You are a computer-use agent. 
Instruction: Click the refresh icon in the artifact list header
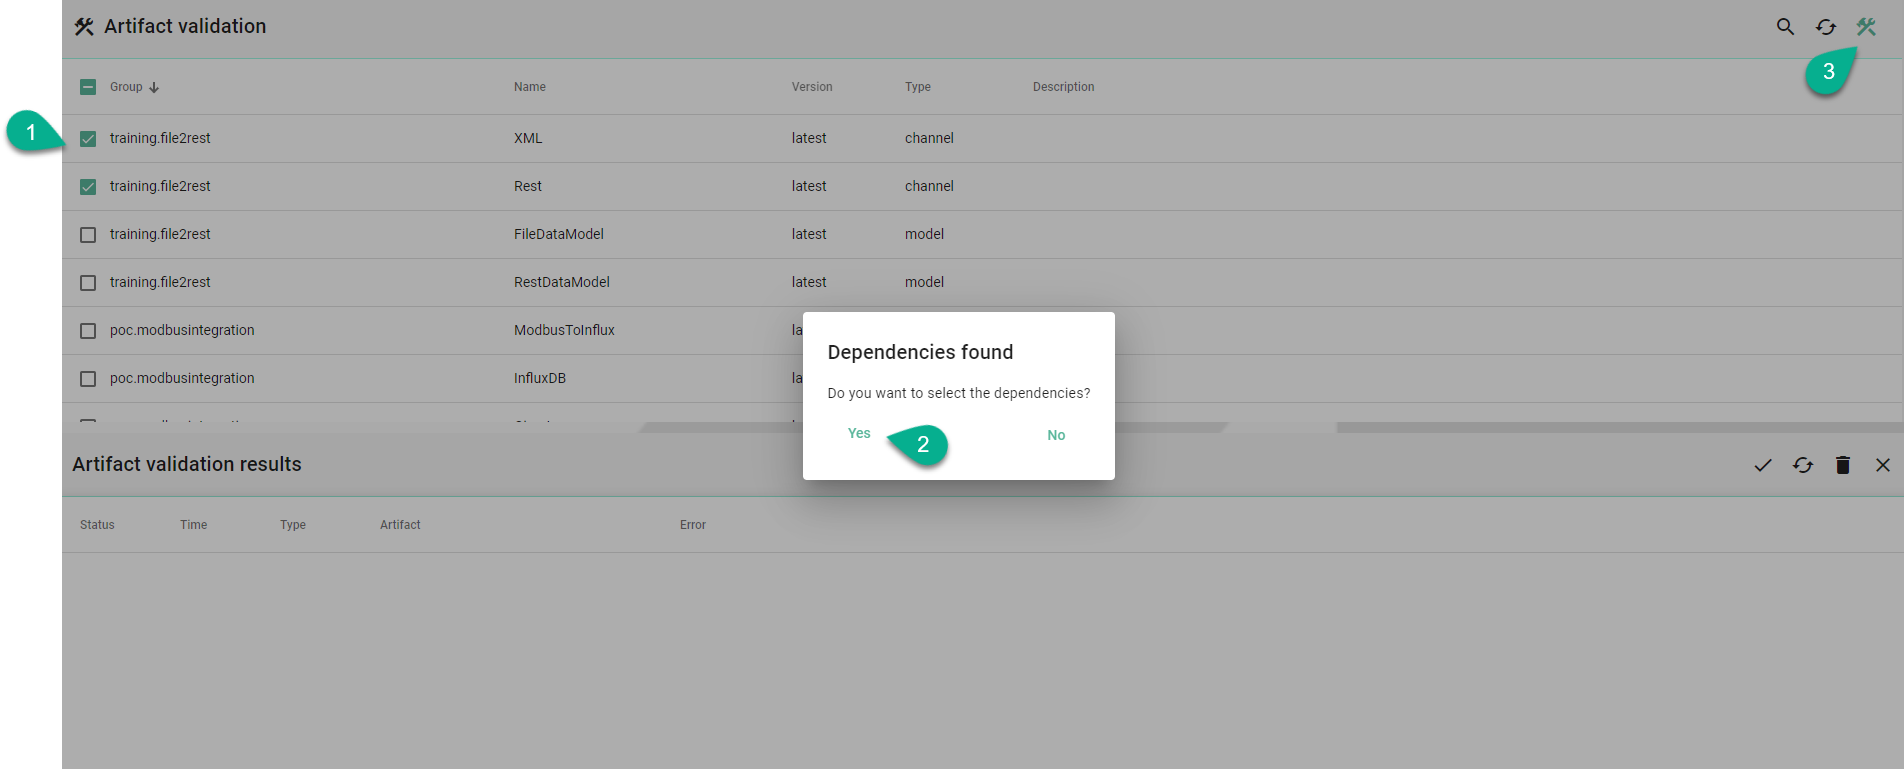(1825, 27)
